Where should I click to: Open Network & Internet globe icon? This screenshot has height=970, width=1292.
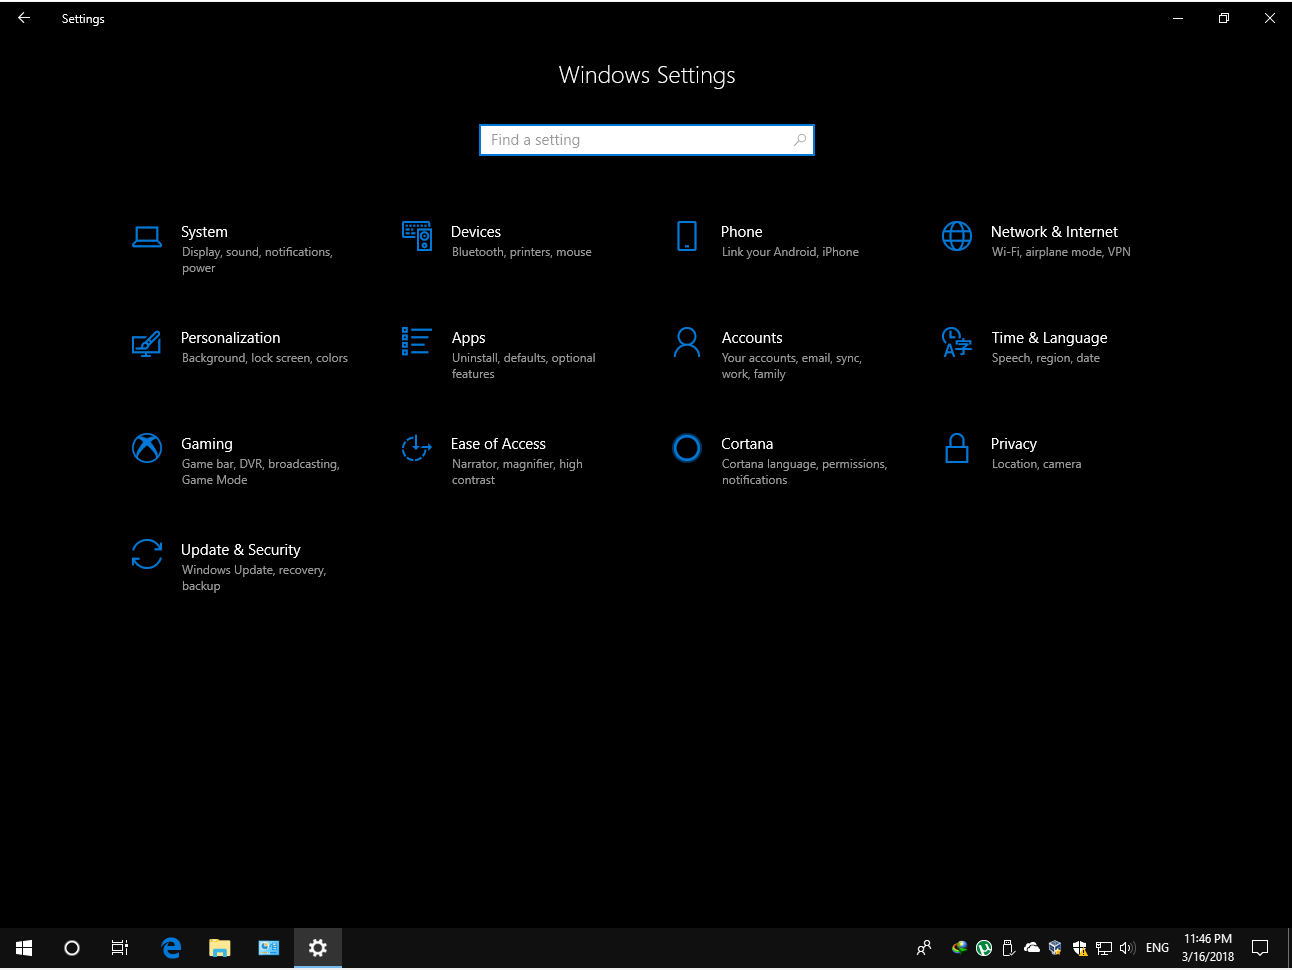tap(957, 236)
